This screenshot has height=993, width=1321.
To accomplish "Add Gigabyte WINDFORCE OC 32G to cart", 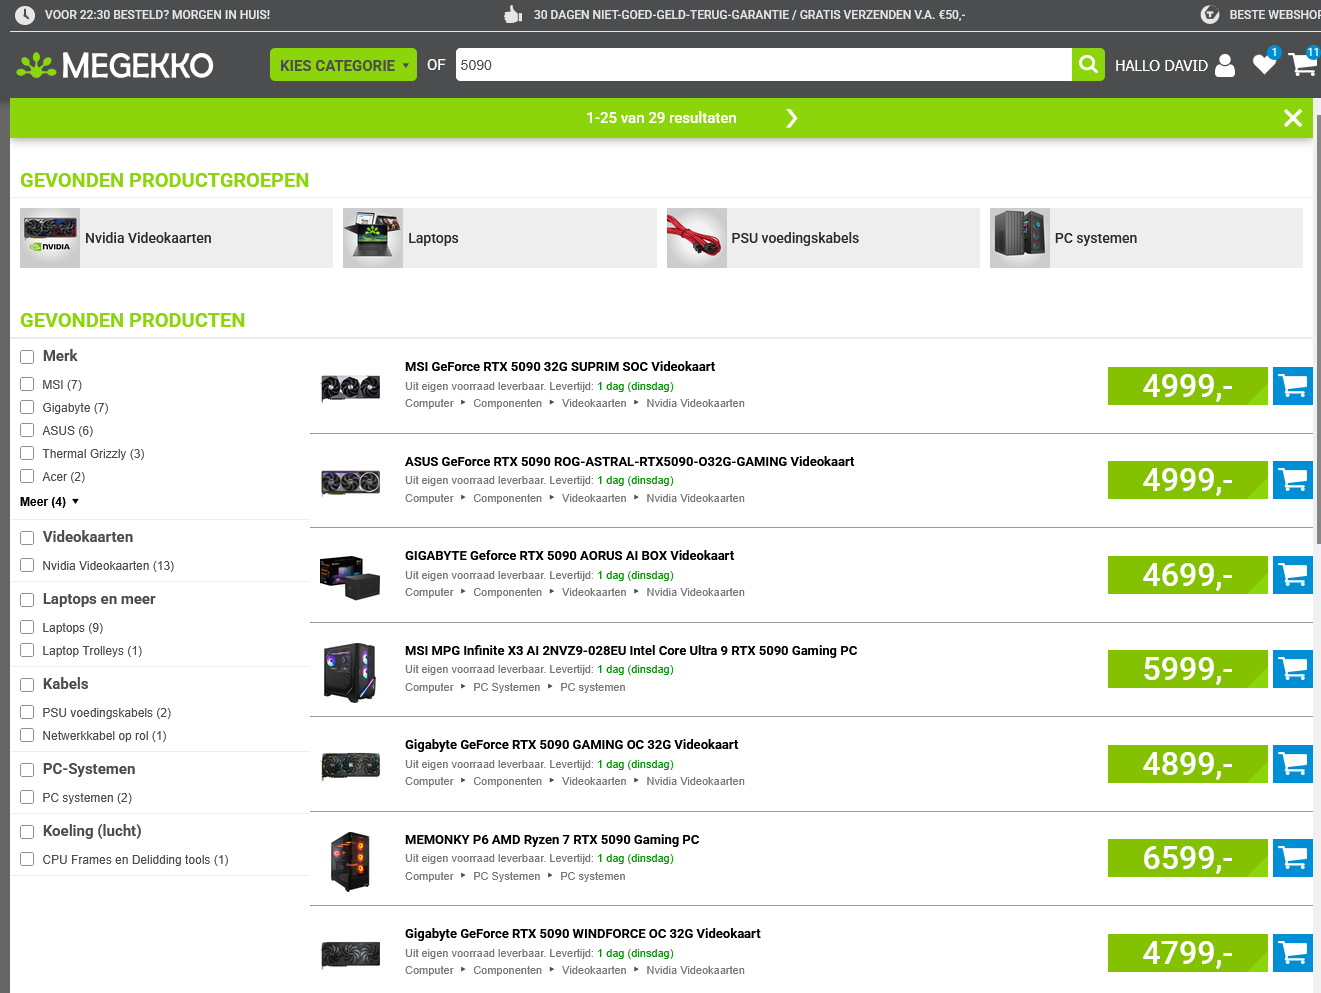I will click(x=1293, y=953).
